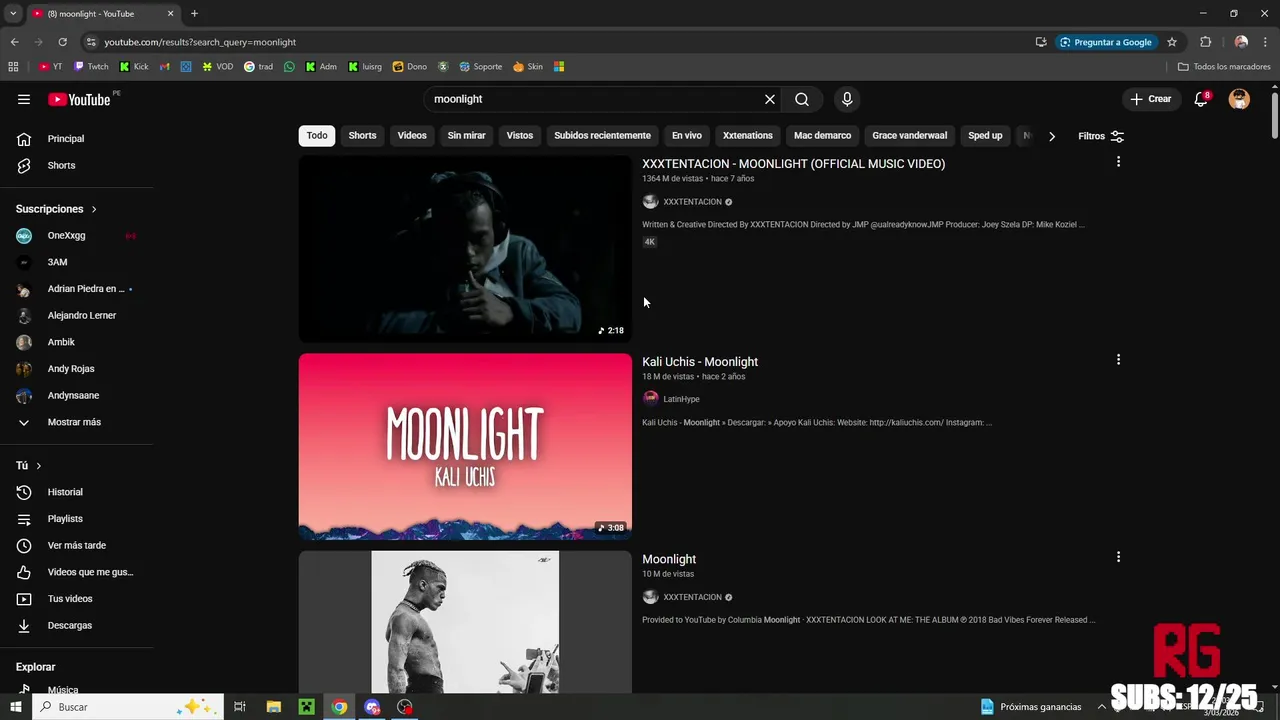
Task: Open more options for third Moonlight result
Action: pyautogui.click(x=1118, y=557)
